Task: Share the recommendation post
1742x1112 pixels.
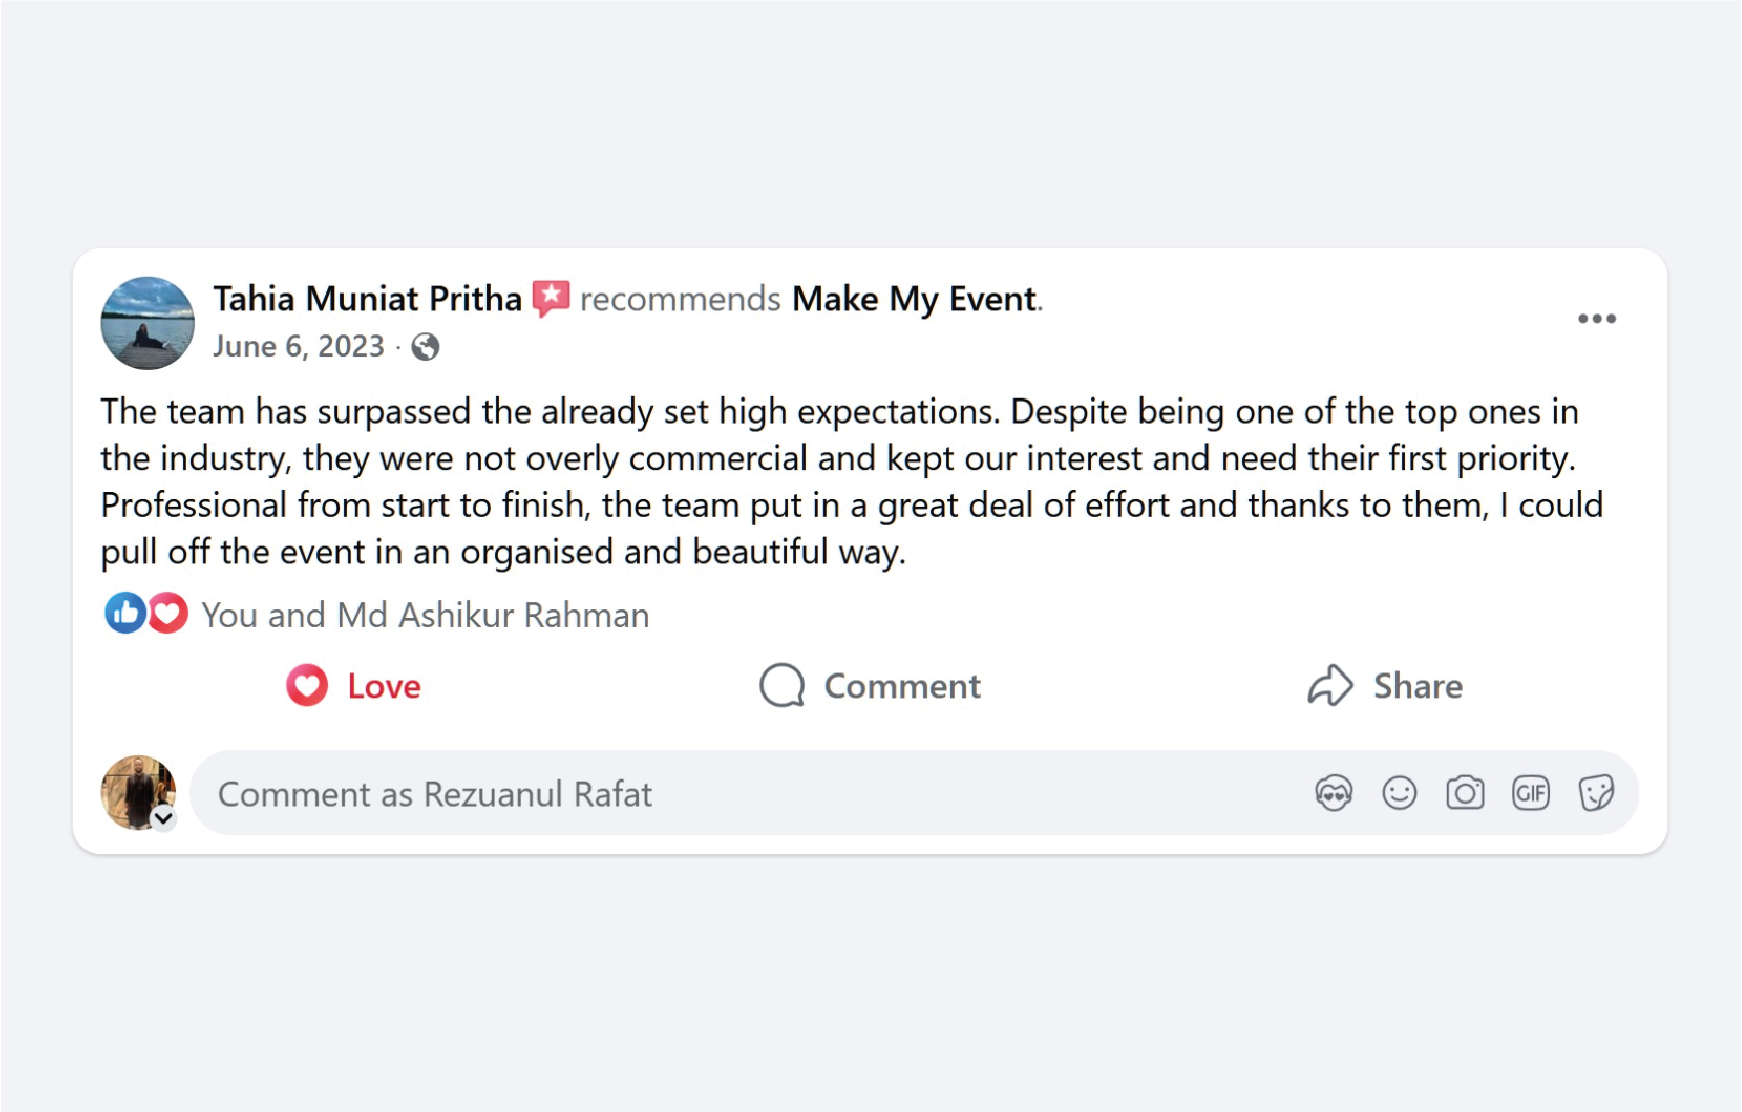Action: 1385,686
